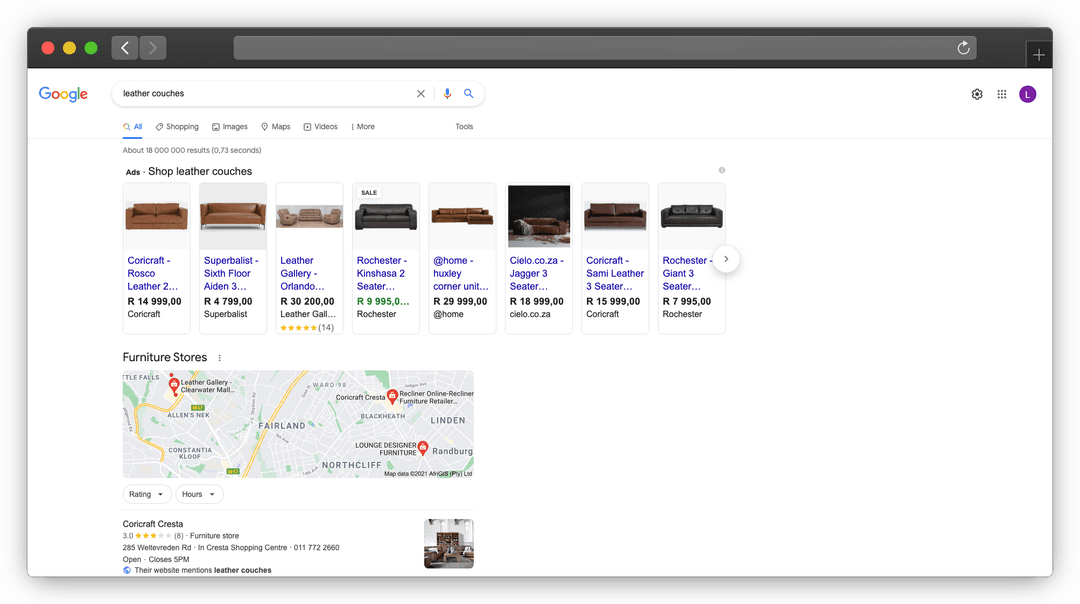Viewport: 1080px width, 604px height.
Task: Click the R 4 799,00 price
Action: 228,302
